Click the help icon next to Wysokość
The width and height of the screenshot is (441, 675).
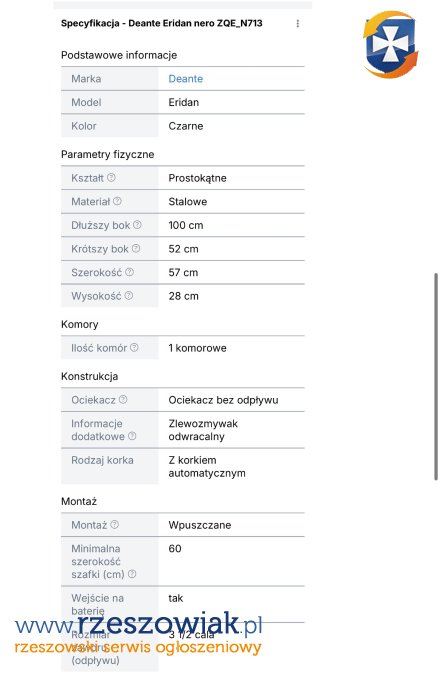pyautogui.click(x=128, y=296)
